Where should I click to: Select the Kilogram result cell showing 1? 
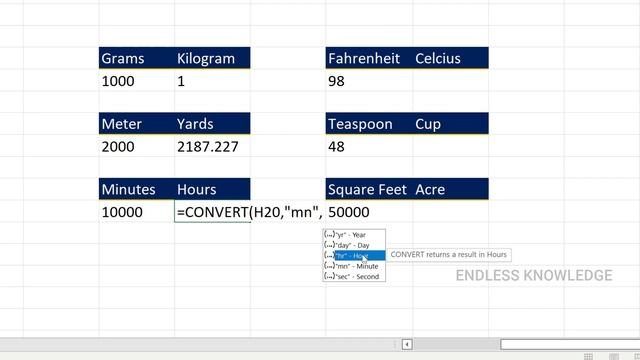click(212, 80)
